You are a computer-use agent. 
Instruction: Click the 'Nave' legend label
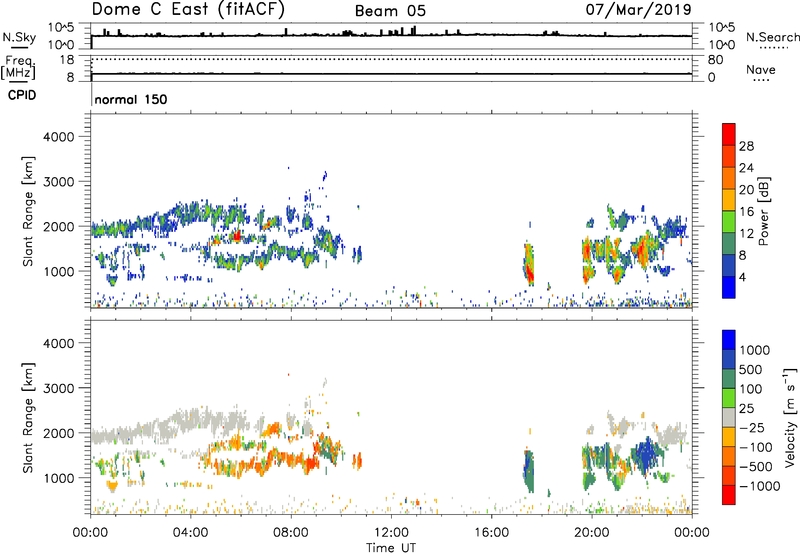(761, 69)
